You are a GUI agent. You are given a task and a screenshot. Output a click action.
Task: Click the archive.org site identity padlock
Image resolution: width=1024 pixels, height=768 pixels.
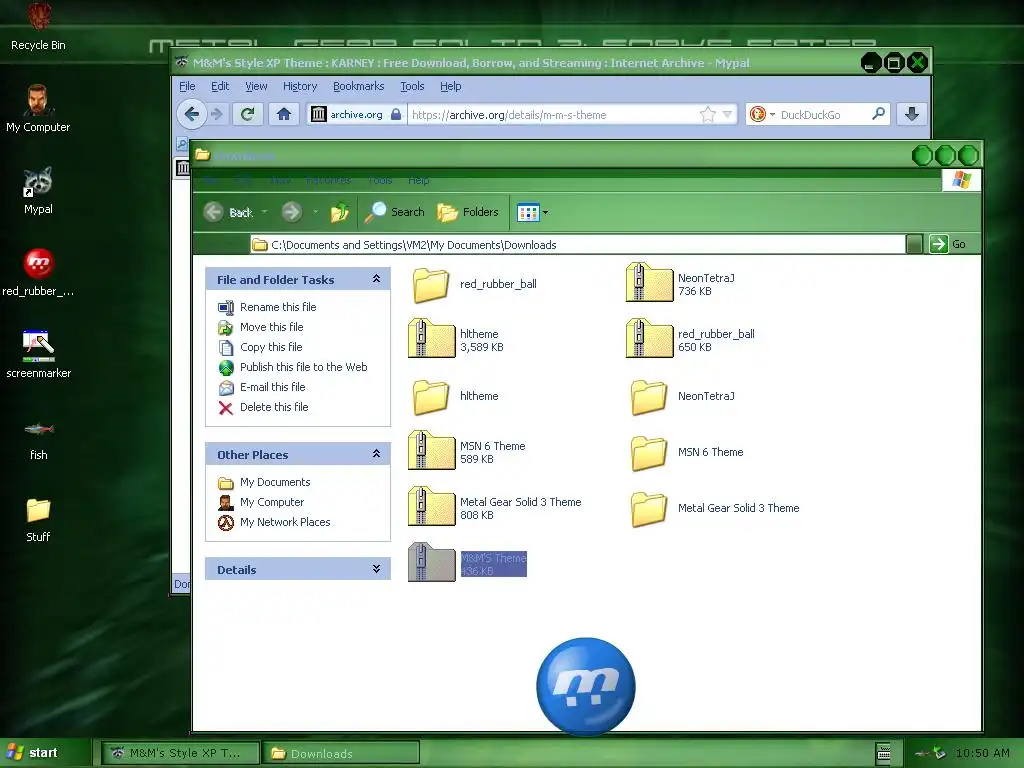click(396, 114)
